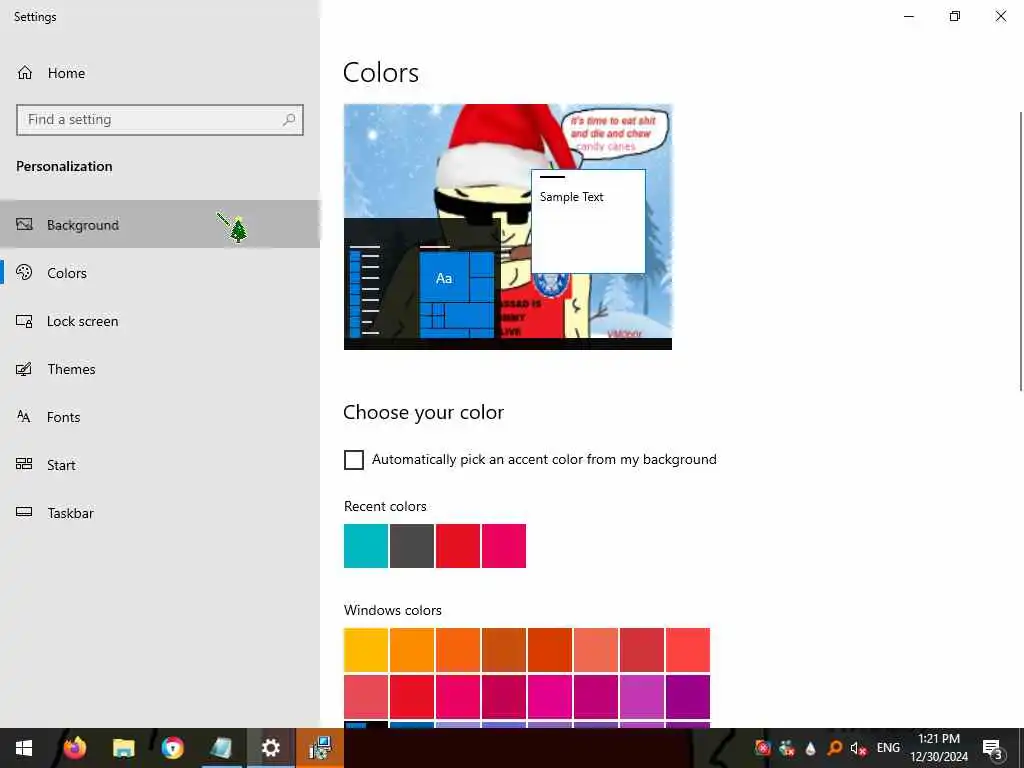Click the orange magnifier tray icon
Viewport: 1024px width, 768px height.
coord(834,748)
